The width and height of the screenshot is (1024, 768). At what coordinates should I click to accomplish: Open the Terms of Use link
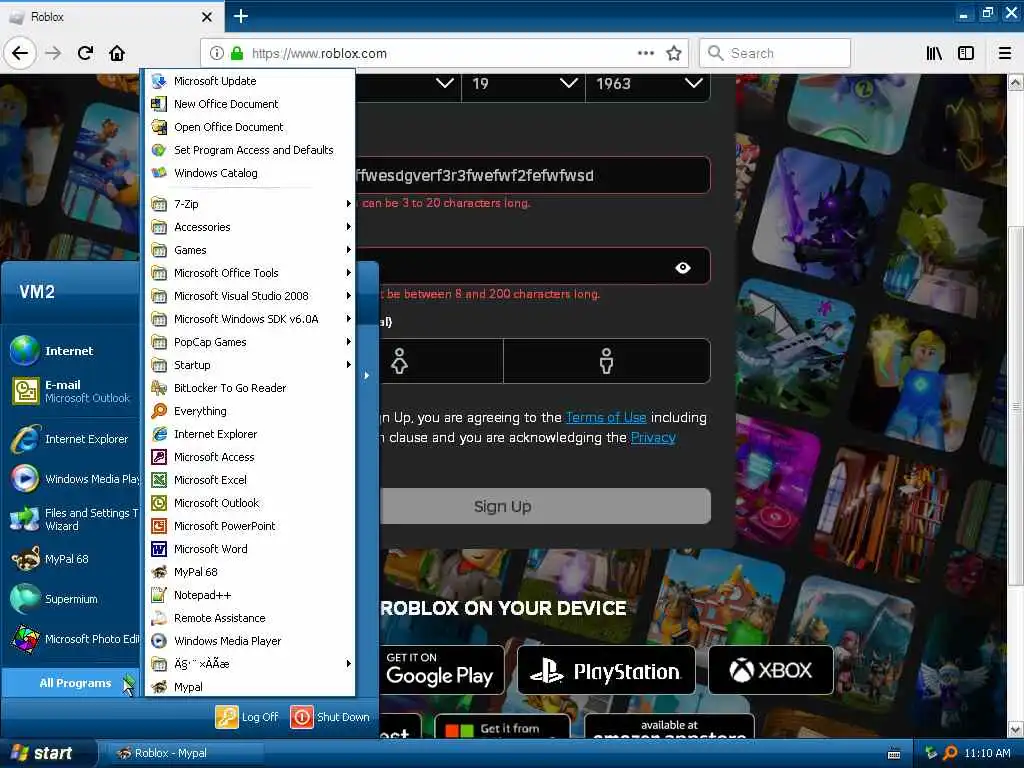[x=606, y=417]
